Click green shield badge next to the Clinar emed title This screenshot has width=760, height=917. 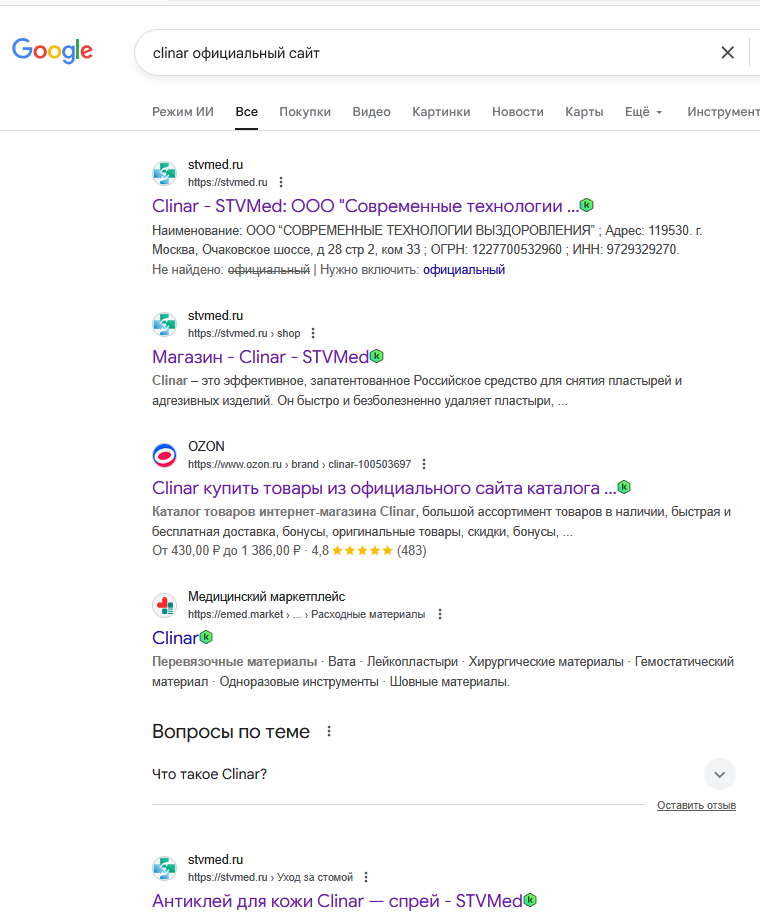(x=206, y=637)
